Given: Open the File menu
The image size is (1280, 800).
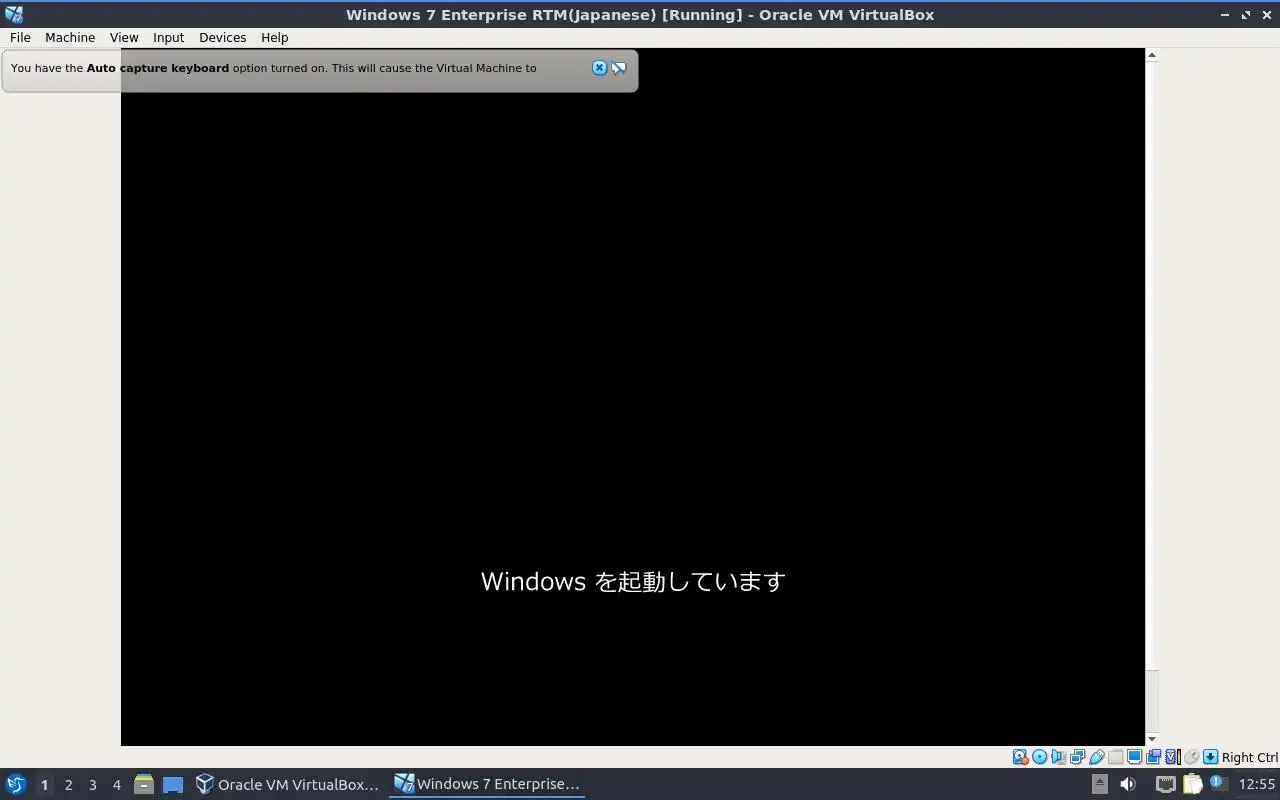Looking at the screenshot, I should [x=20, y=37].
